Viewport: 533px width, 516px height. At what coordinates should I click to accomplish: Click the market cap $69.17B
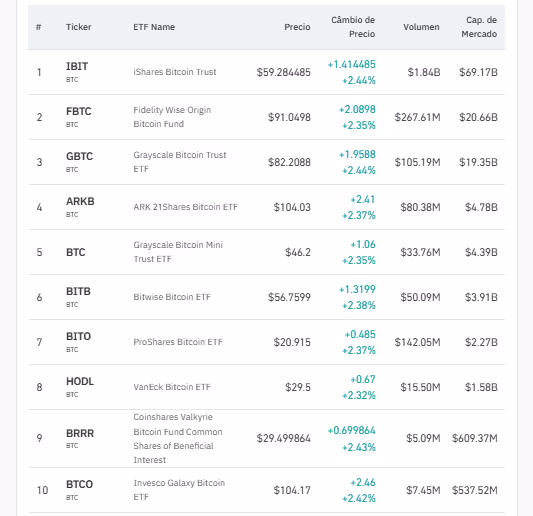[478, 72]
